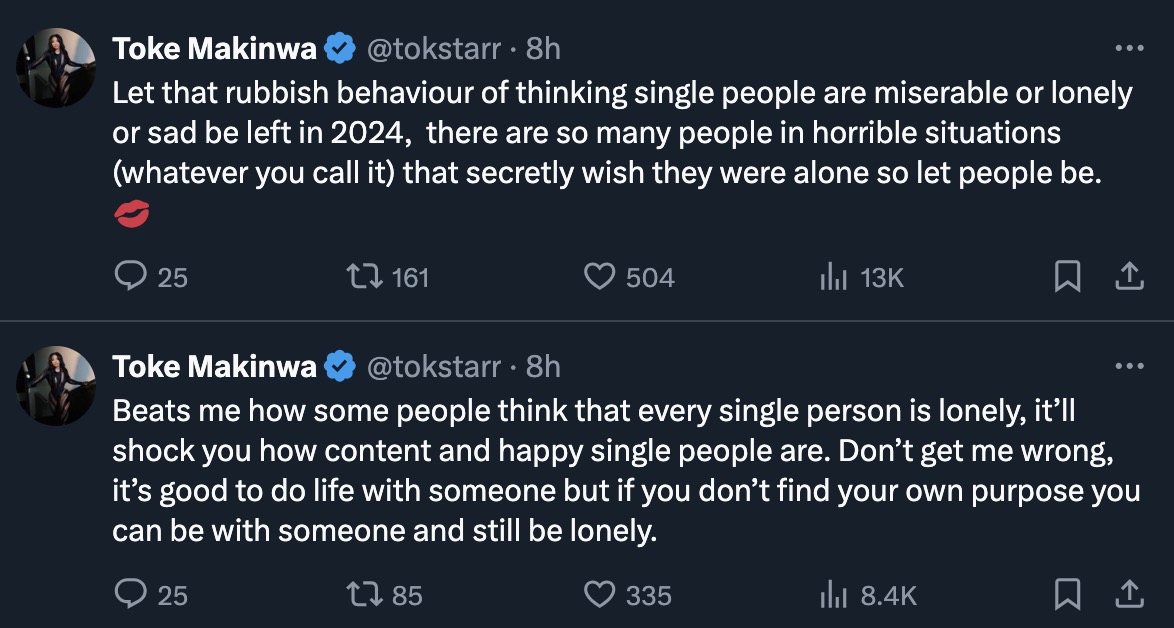
Task: Like the second tweet with 335 likes
Action: click(598, 595)
